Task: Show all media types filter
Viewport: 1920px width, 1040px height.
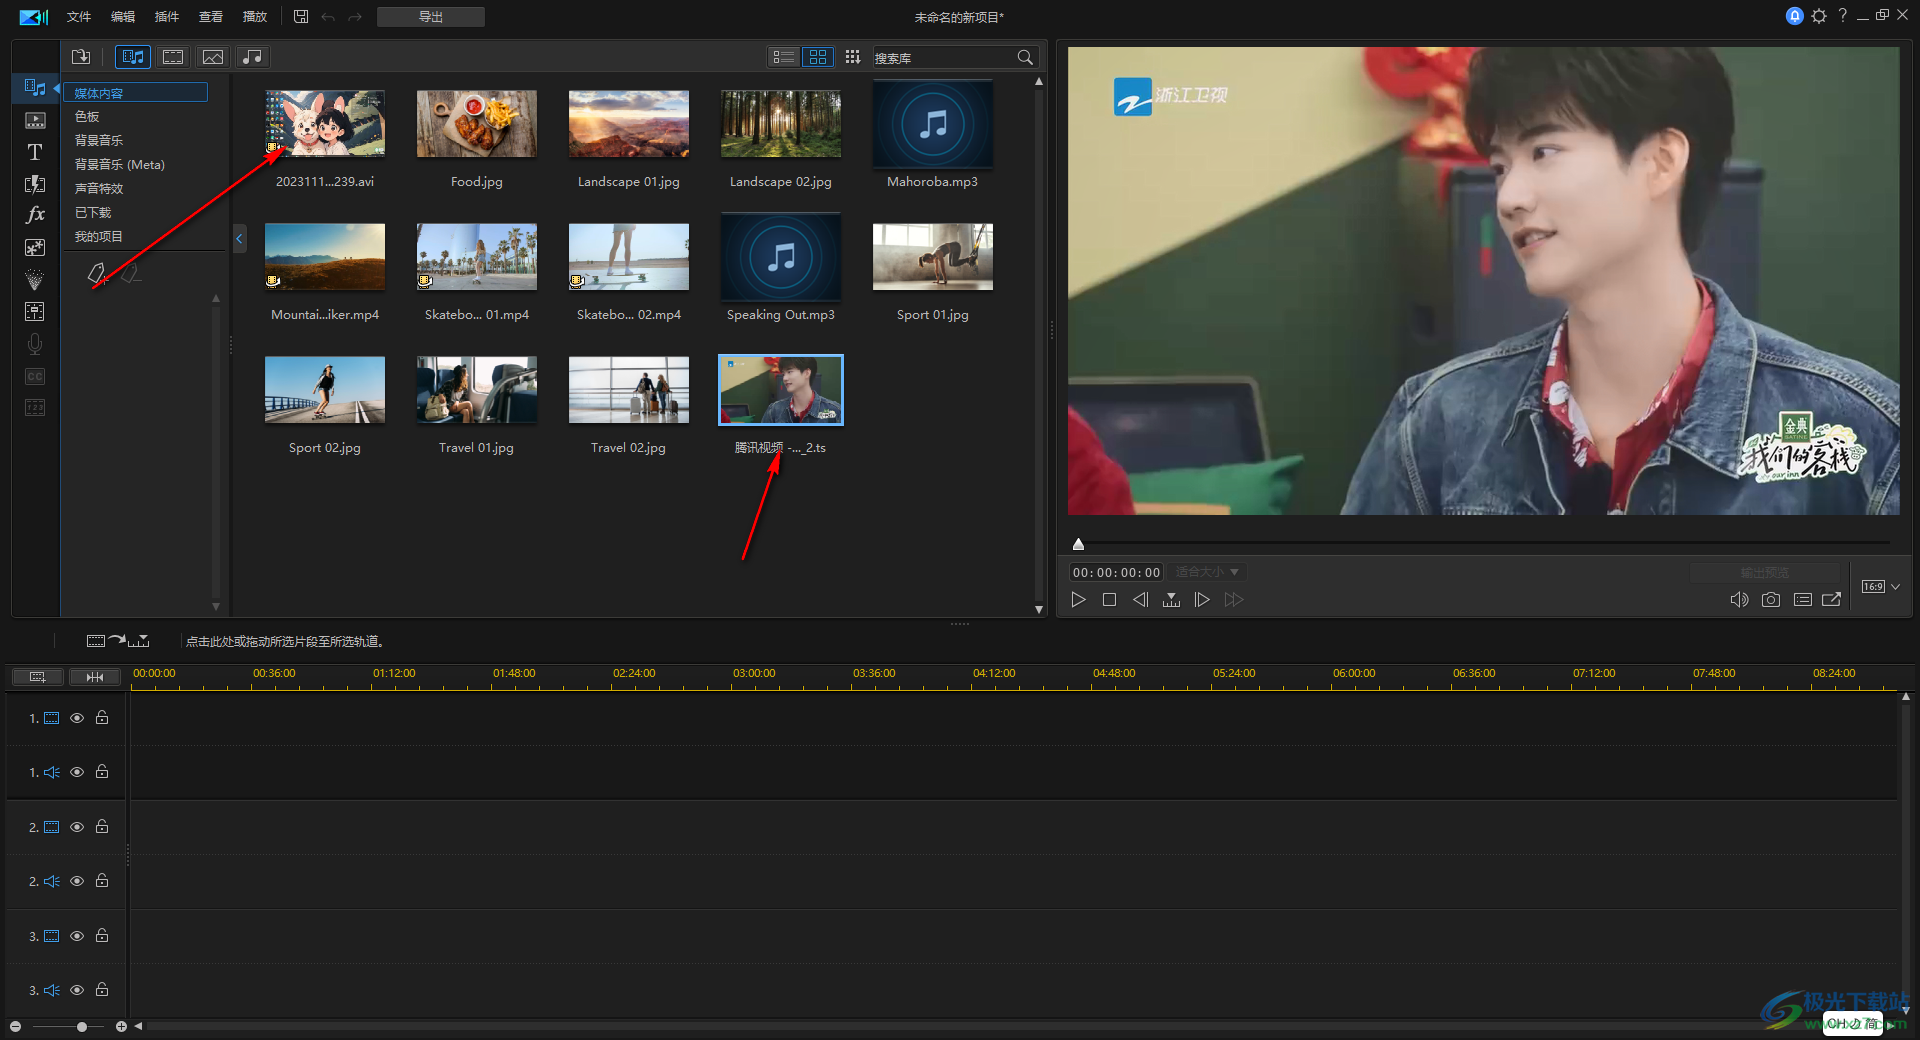Action: 132,57
